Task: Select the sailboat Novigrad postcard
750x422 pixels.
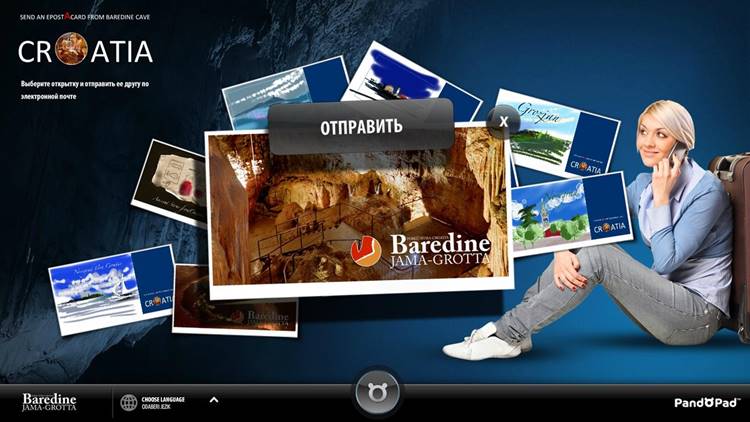Action: [111, 289]
